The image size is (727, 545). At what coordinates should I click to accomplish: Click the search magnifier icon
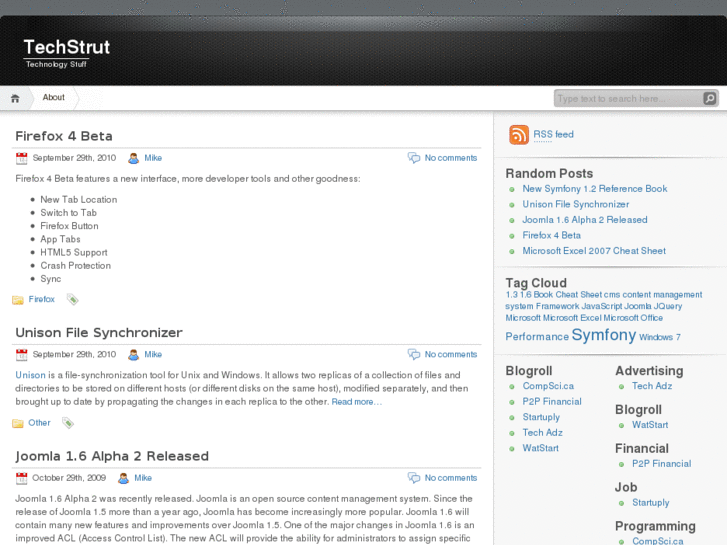coord(709,98)
